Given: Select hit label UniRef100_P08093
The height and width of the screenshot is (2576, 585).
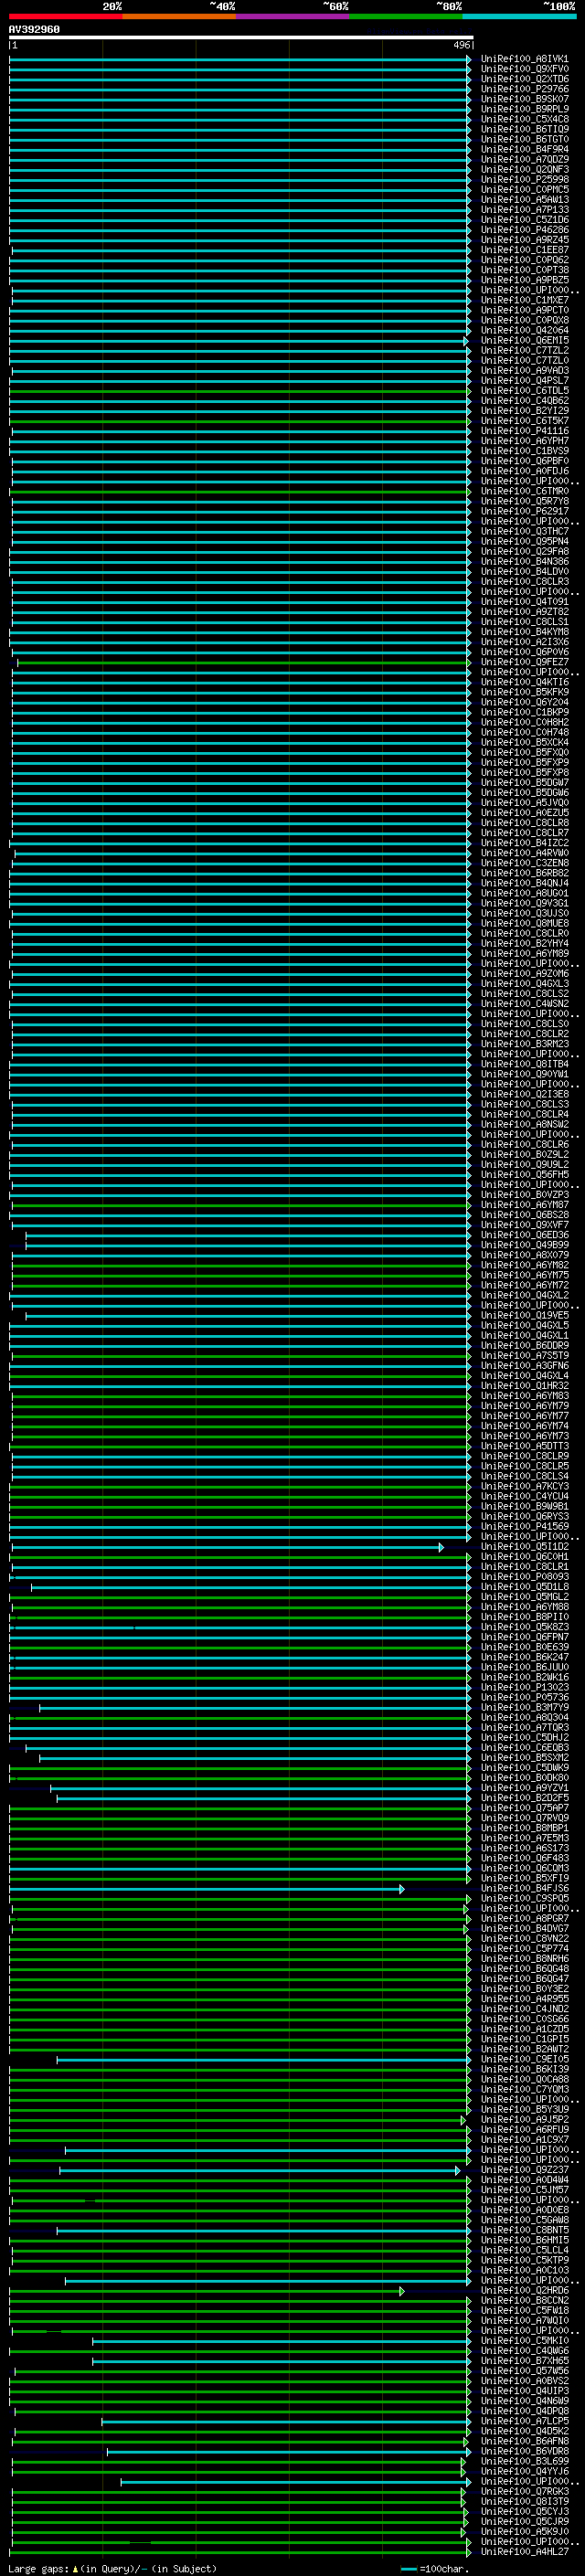Looking at the screenshot, I should (524, 1577).
